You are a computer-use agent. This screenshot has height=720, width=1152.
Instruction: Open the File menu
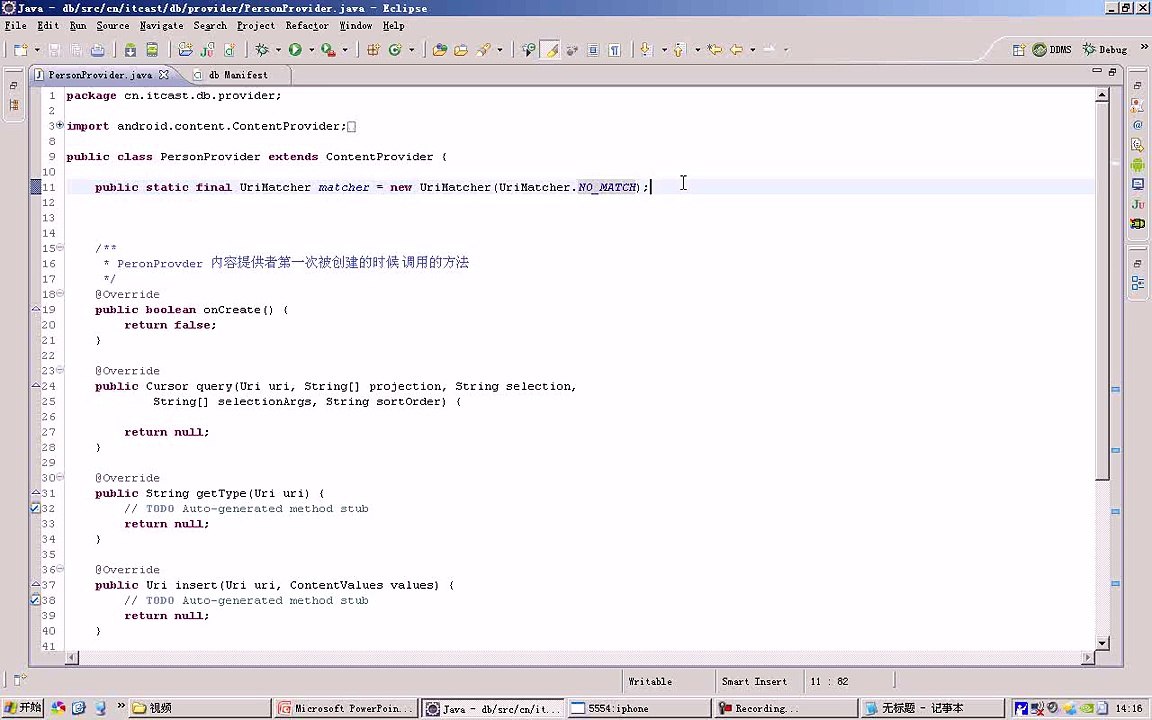coord(15,25)
